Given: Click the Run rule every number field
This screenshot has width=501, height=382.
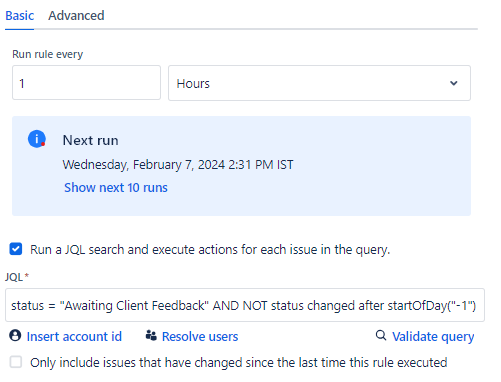Looking at the screenshot, I should tap(86, 83).
